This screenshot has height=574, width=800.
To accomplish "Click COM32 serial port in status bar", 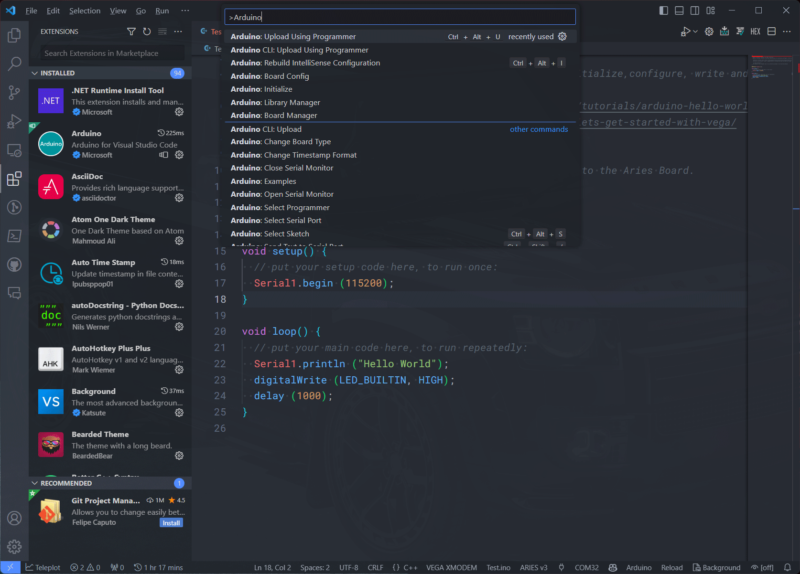I will [586, 567].
